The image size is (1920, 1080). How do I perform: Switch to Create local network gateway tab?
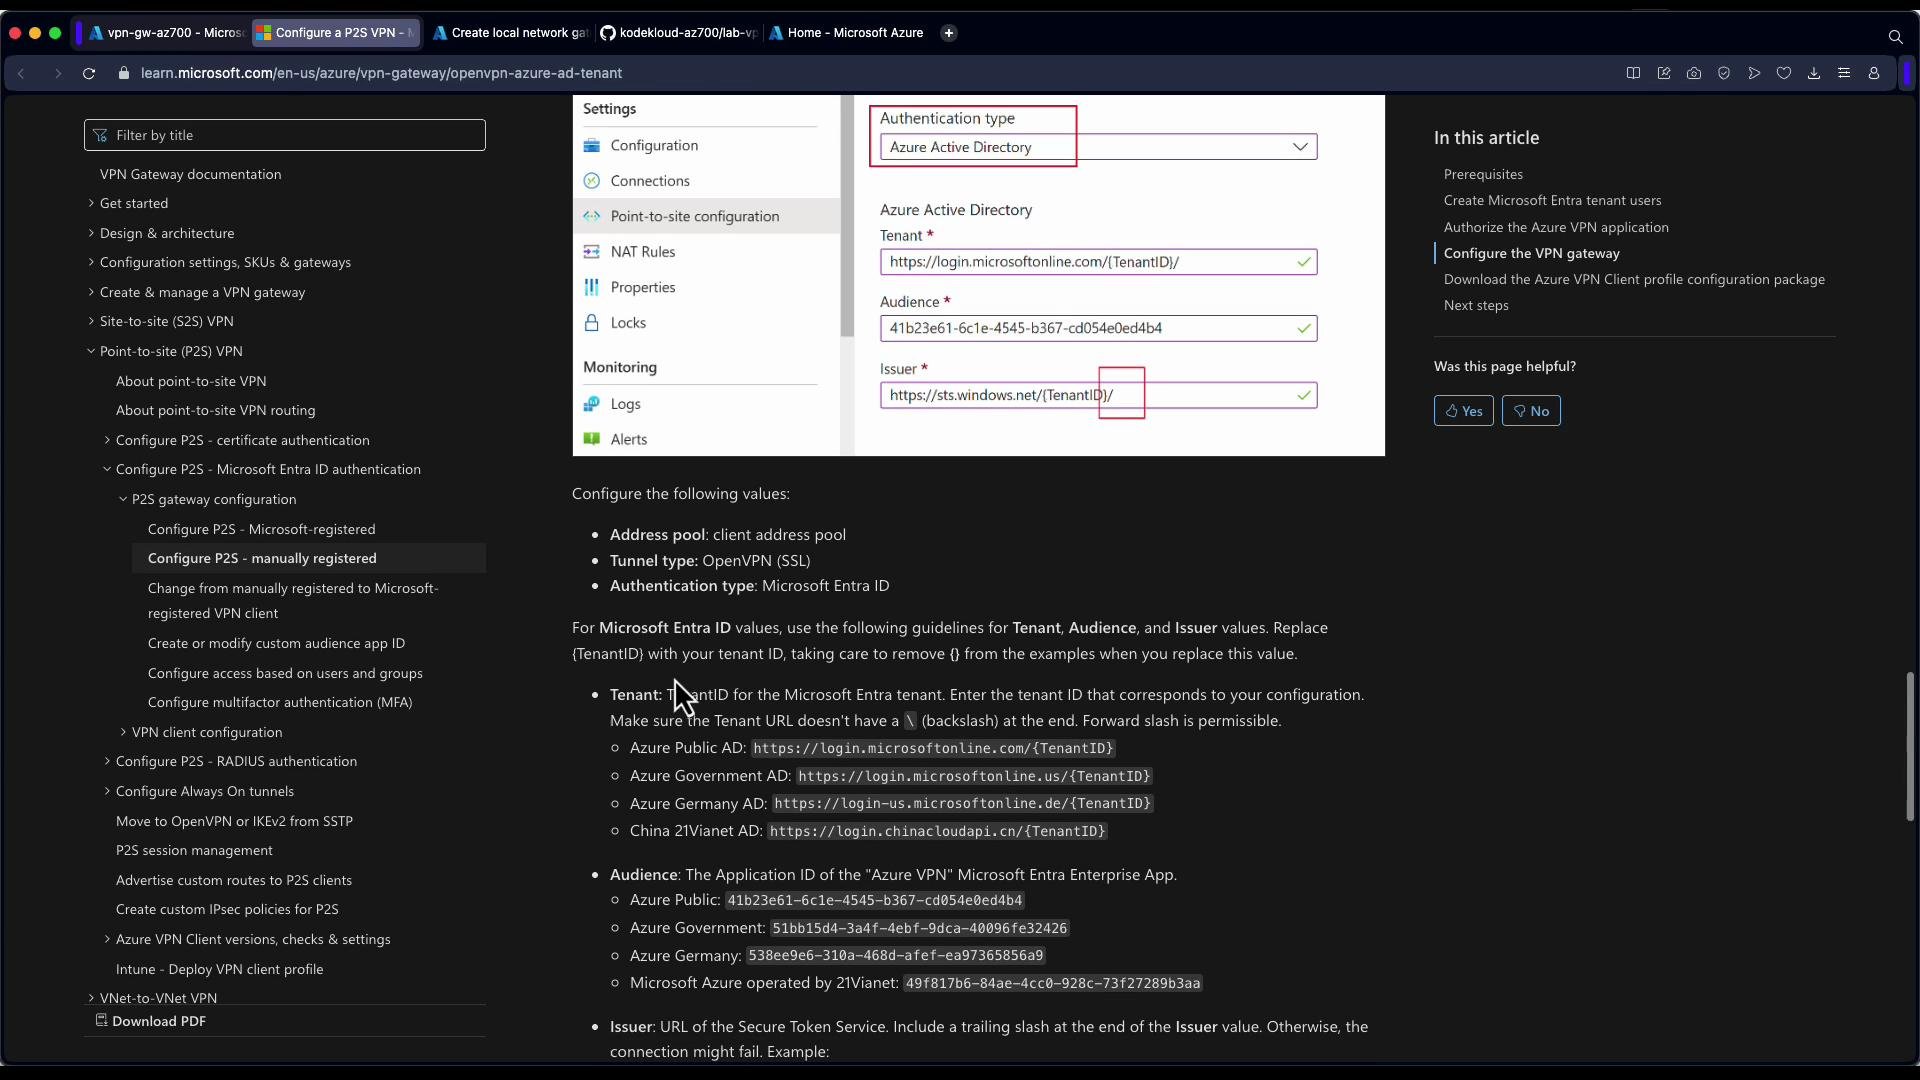(x=510, y=33)
